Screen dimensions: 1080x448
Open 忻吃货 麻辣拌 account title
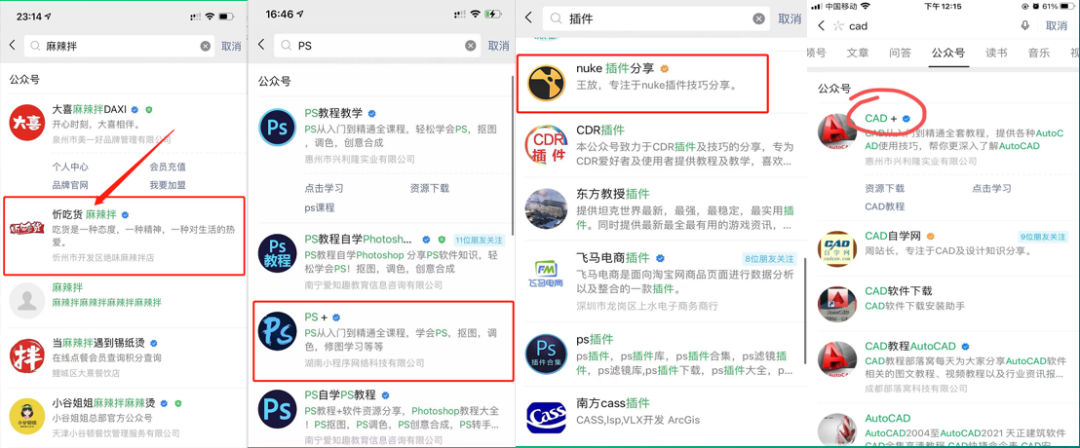(85, 214)
